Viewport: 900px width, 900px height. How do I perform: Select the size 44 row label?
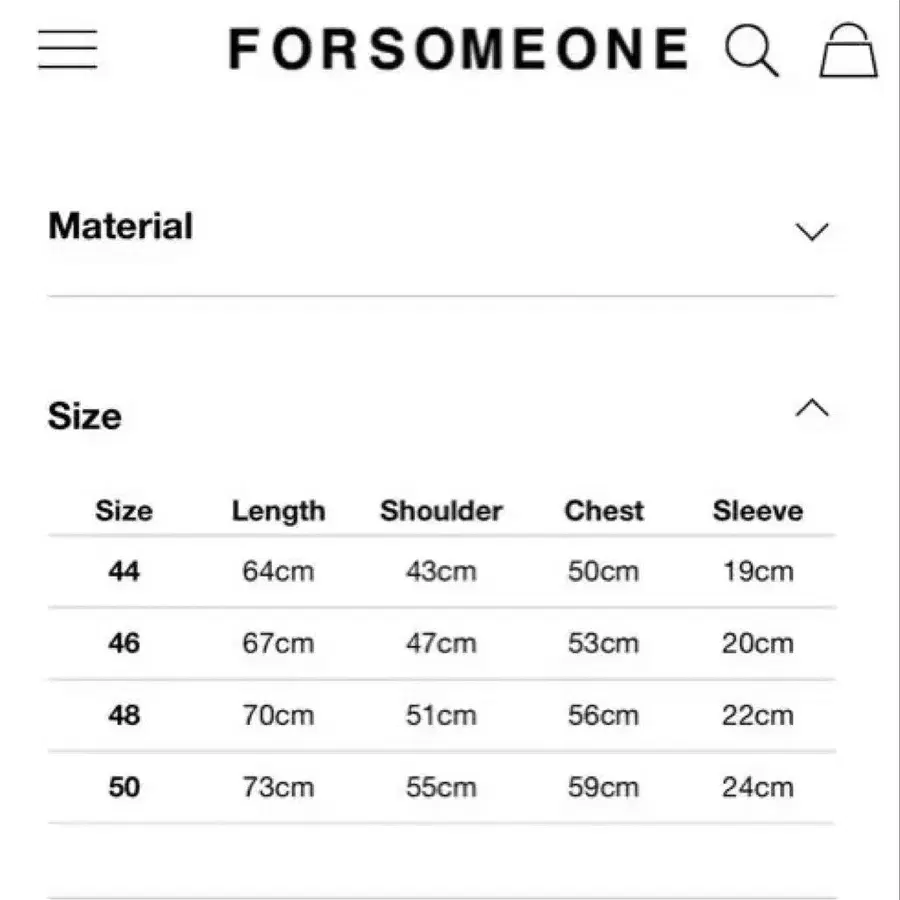click(x=124, y=571)
